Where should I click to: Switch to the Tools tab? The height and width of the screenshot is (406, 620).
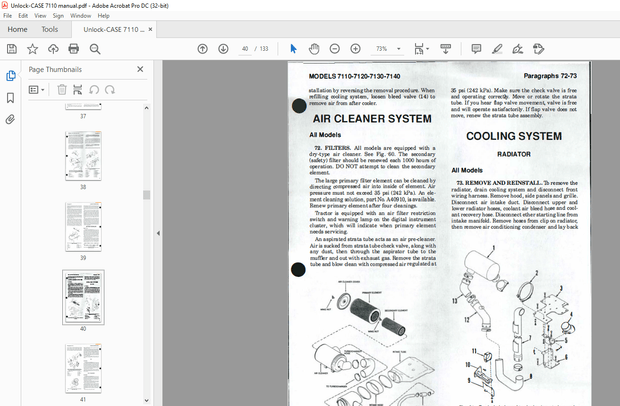[x=49, y=29]
